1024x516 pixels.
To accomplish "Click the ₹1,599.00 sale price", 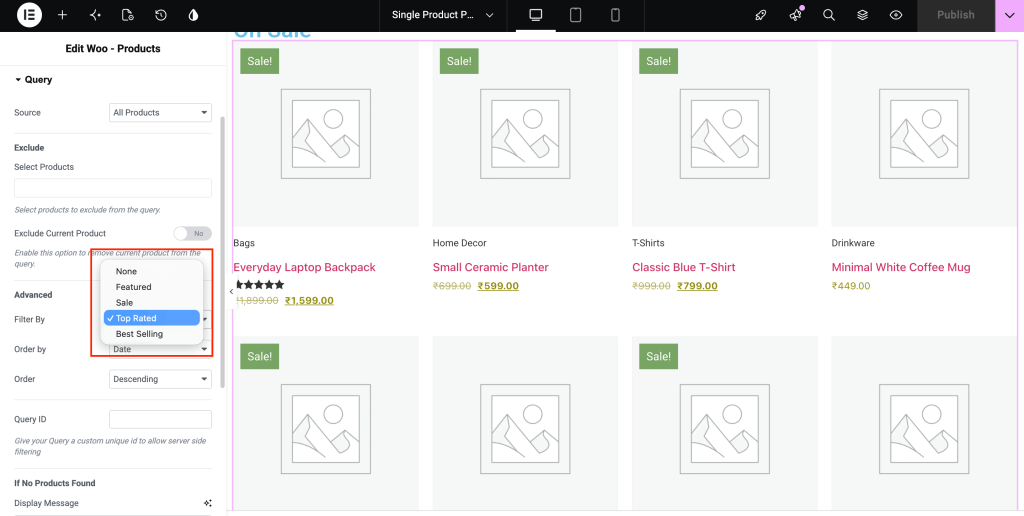I will [x=310, y=300].
